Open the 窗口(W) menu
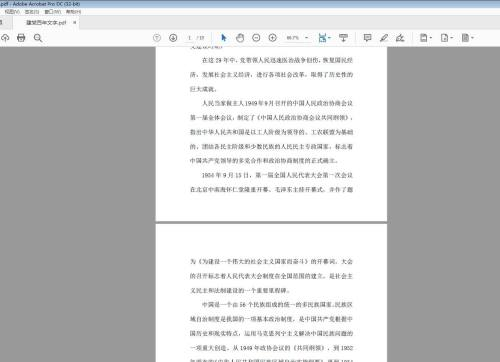 click(x=53, y=12)
